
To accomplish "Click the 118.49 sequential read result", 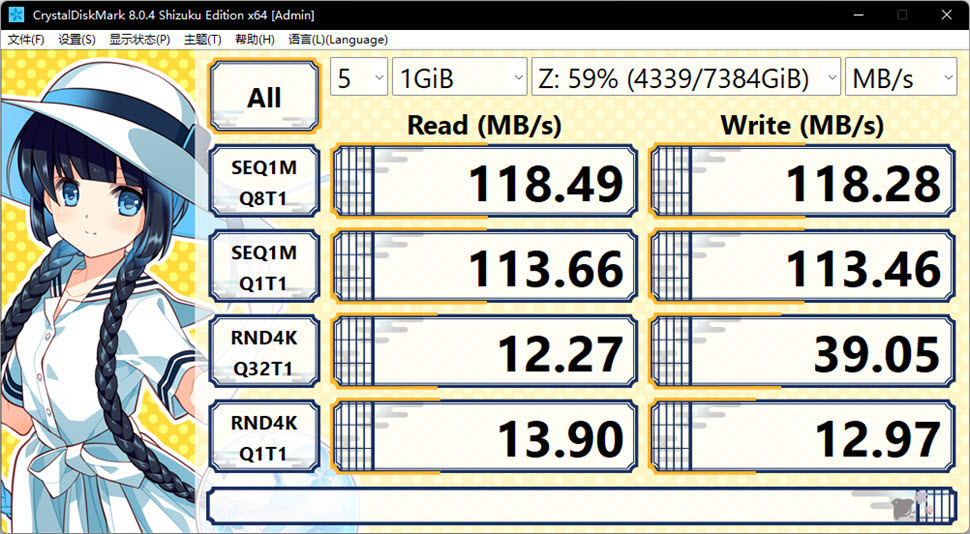I will [485, 181].
